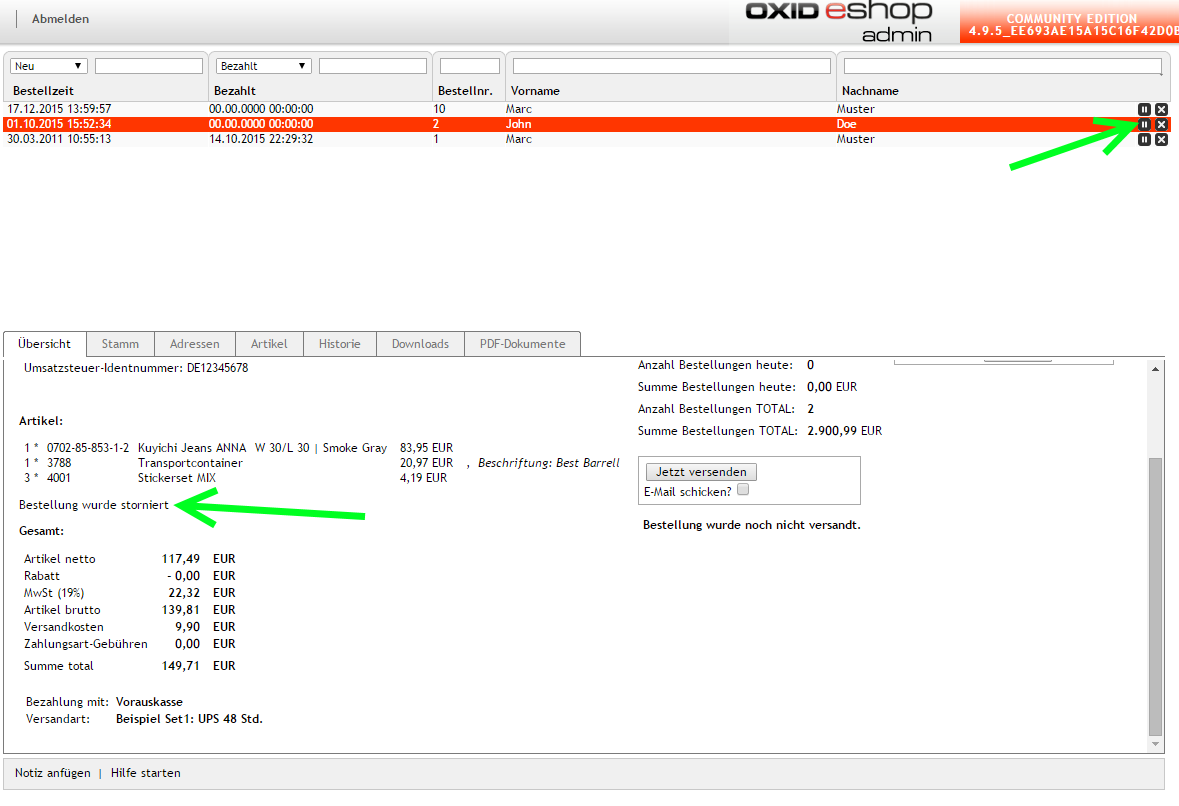Open the Downloads tab

point(420,344)
